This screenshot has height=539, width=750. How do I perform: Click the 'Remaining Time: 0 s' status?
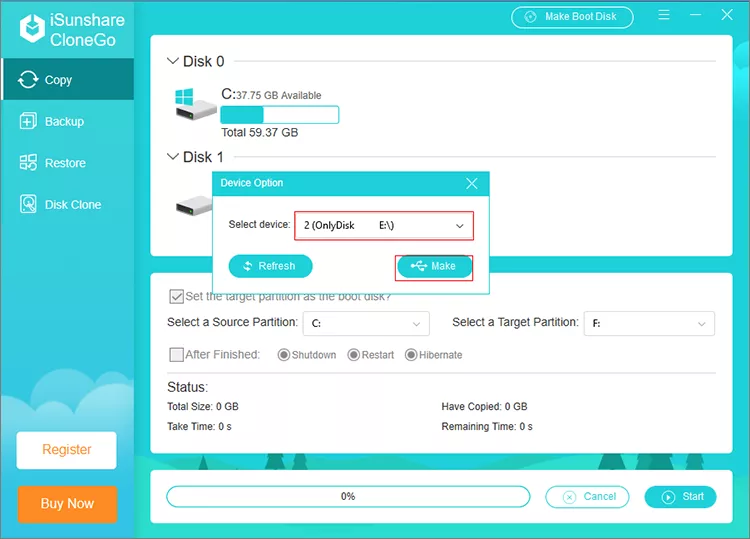point(487,427)
